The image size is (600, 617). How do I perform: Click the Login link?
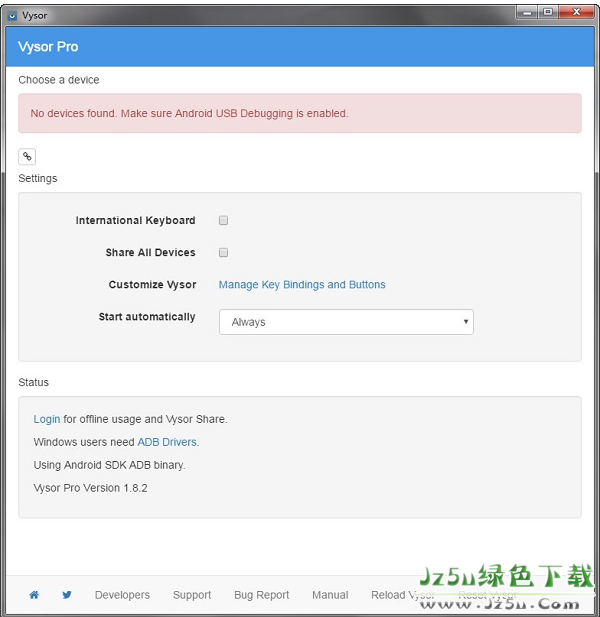[x=47, y=419]
